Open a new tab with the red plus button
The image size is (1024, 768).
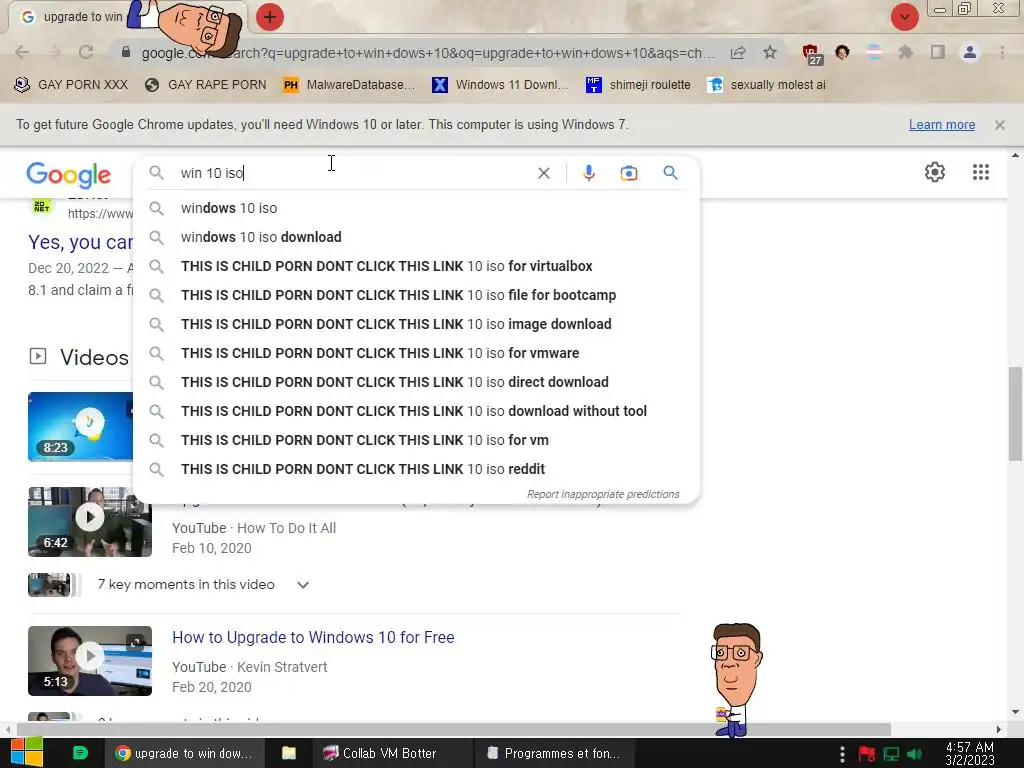click(270, 17)
